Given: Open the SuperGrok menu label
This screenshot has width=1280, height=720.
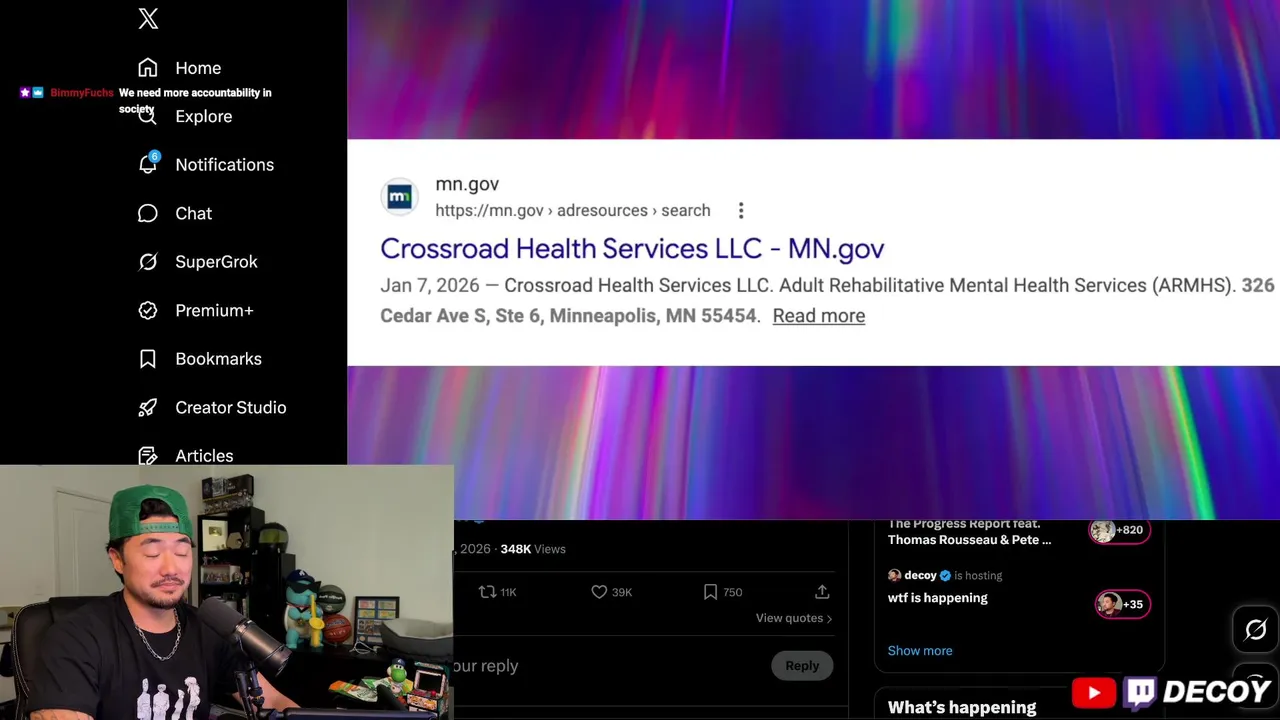Looking at the screenshot, I should click(x=217, y=262).
